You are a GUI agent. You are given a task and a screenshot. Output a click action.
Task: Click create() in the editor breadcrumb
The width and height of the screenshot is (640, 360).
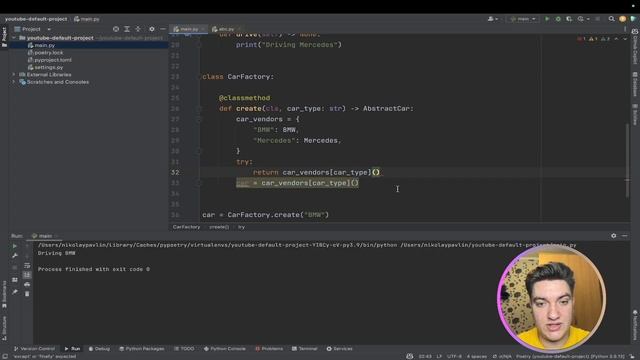click(219, 227)
